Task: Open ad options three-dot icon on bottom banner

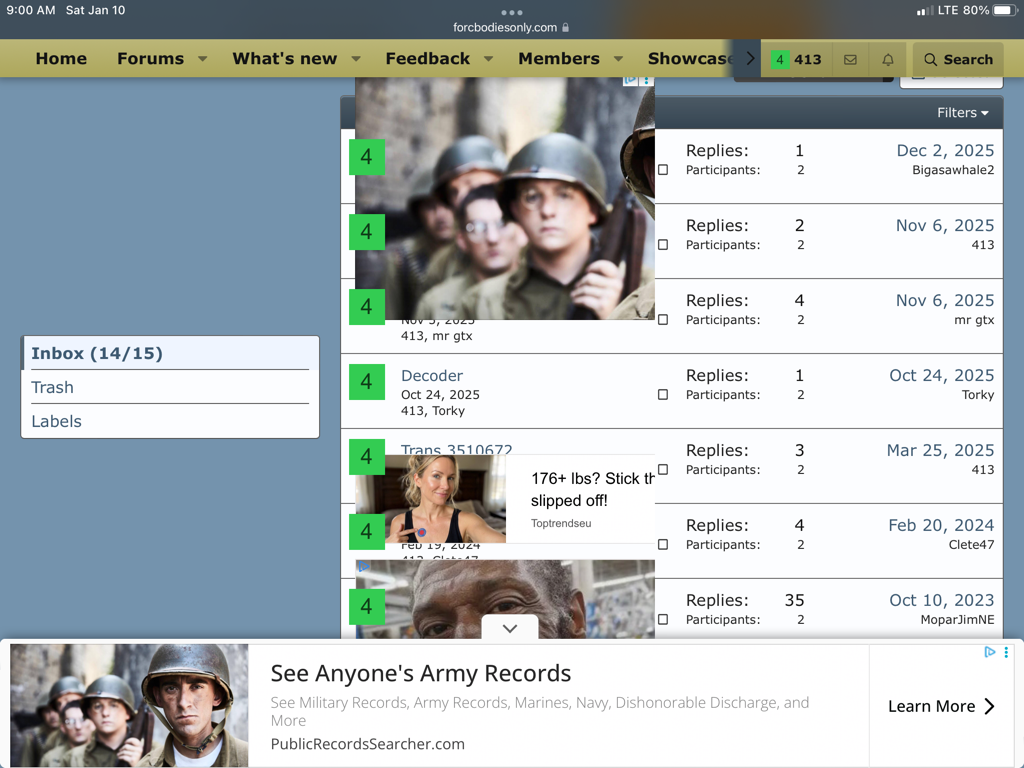Action: (1006, 652)
